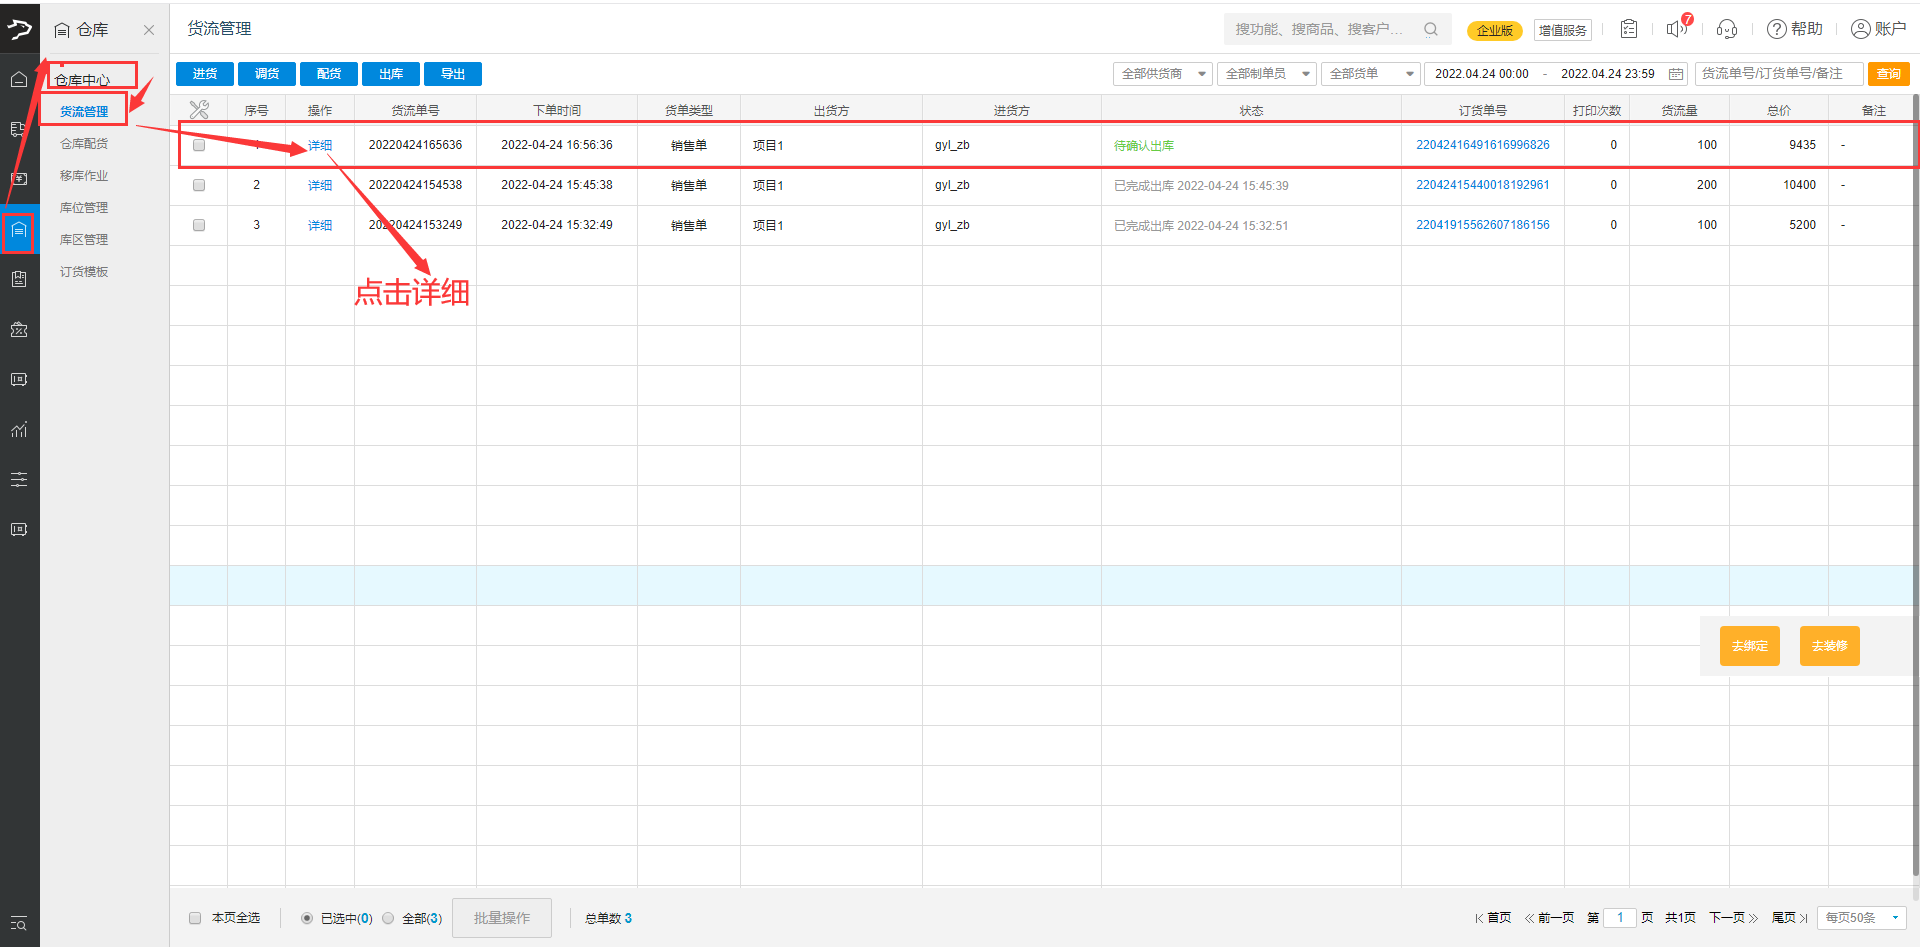Focus the 货流单号/订货单号/备注 search field
Image resolution: width=1920 pixels, height=947 pixels.
point(1779,74)
